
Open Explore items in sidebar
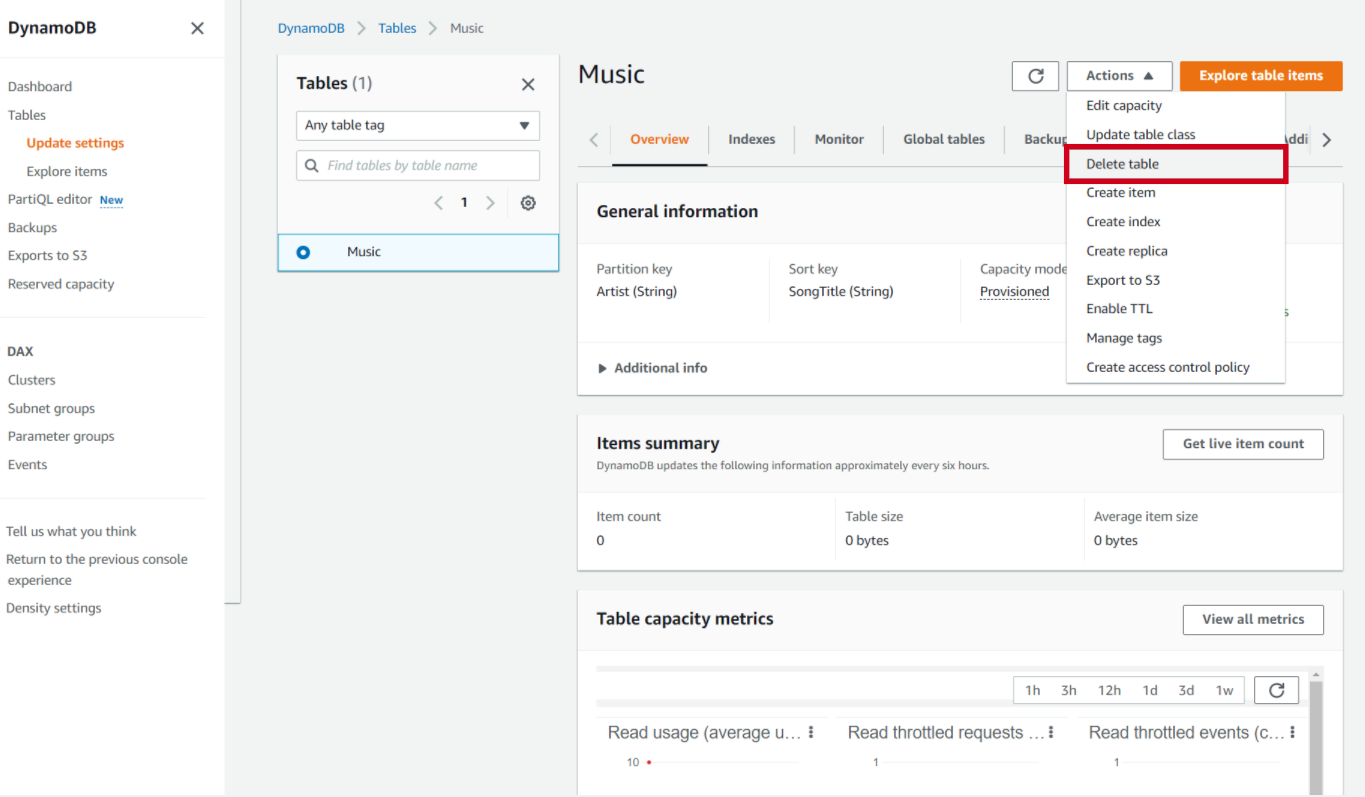67,171
